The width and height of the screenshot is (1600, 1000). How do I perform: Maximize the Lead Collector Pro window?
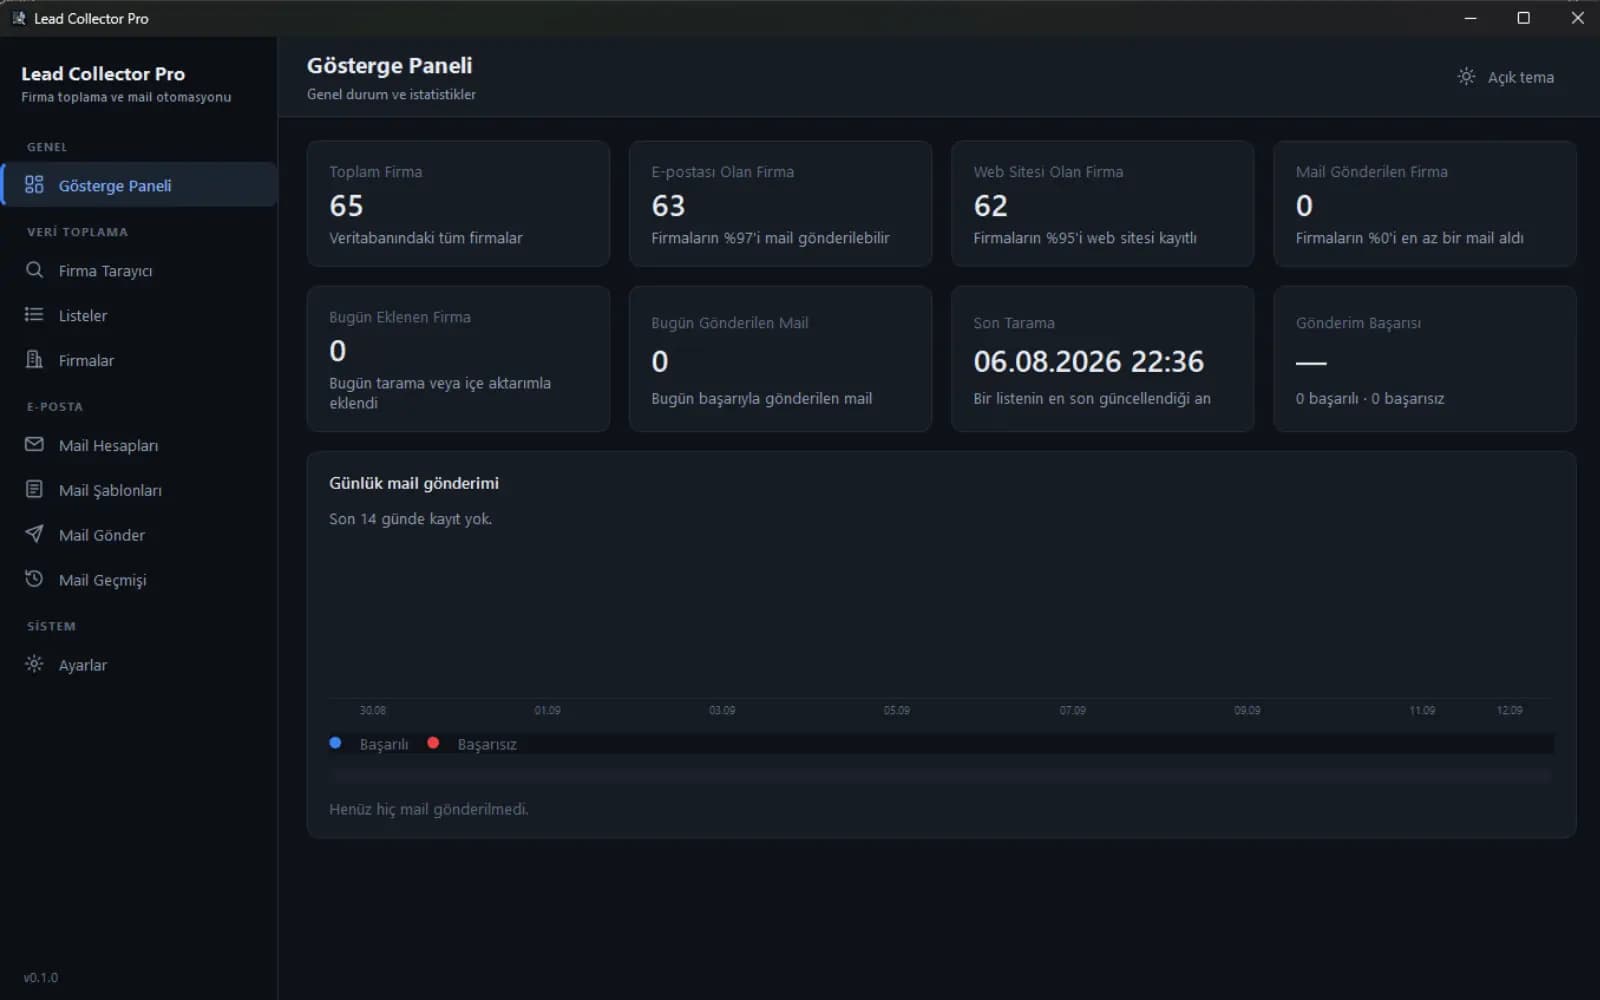tap(1523, 18)
